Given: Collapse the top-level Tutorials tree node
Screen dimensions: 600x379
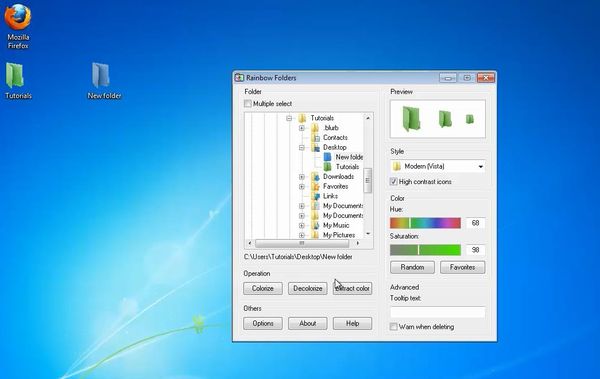Looking at the screenshot, I should coord(289,118).
